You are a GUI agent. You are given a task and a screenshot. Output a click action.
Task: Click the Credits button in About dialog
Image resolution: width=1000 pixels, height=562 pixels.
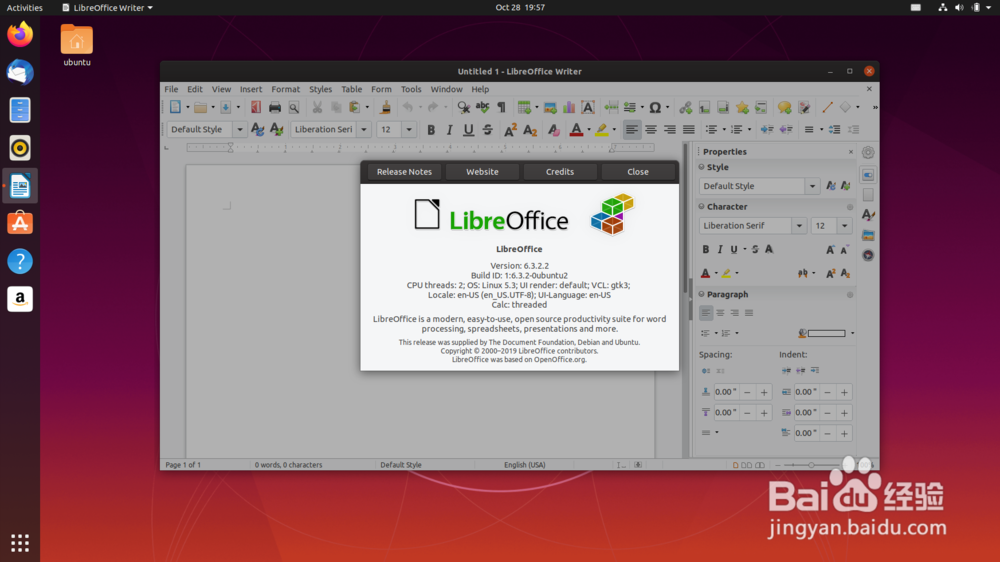tap(560, 172)
